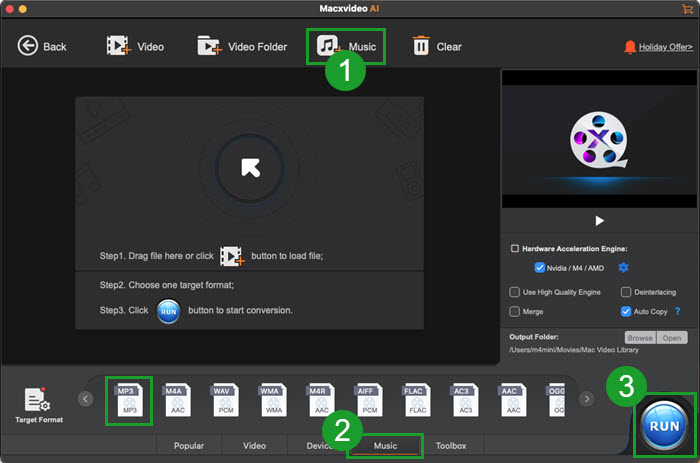Image resolution: width=700 pixels, height=463 pixels.
Task: Click the drop-file arrow circle
Action: 250,168
